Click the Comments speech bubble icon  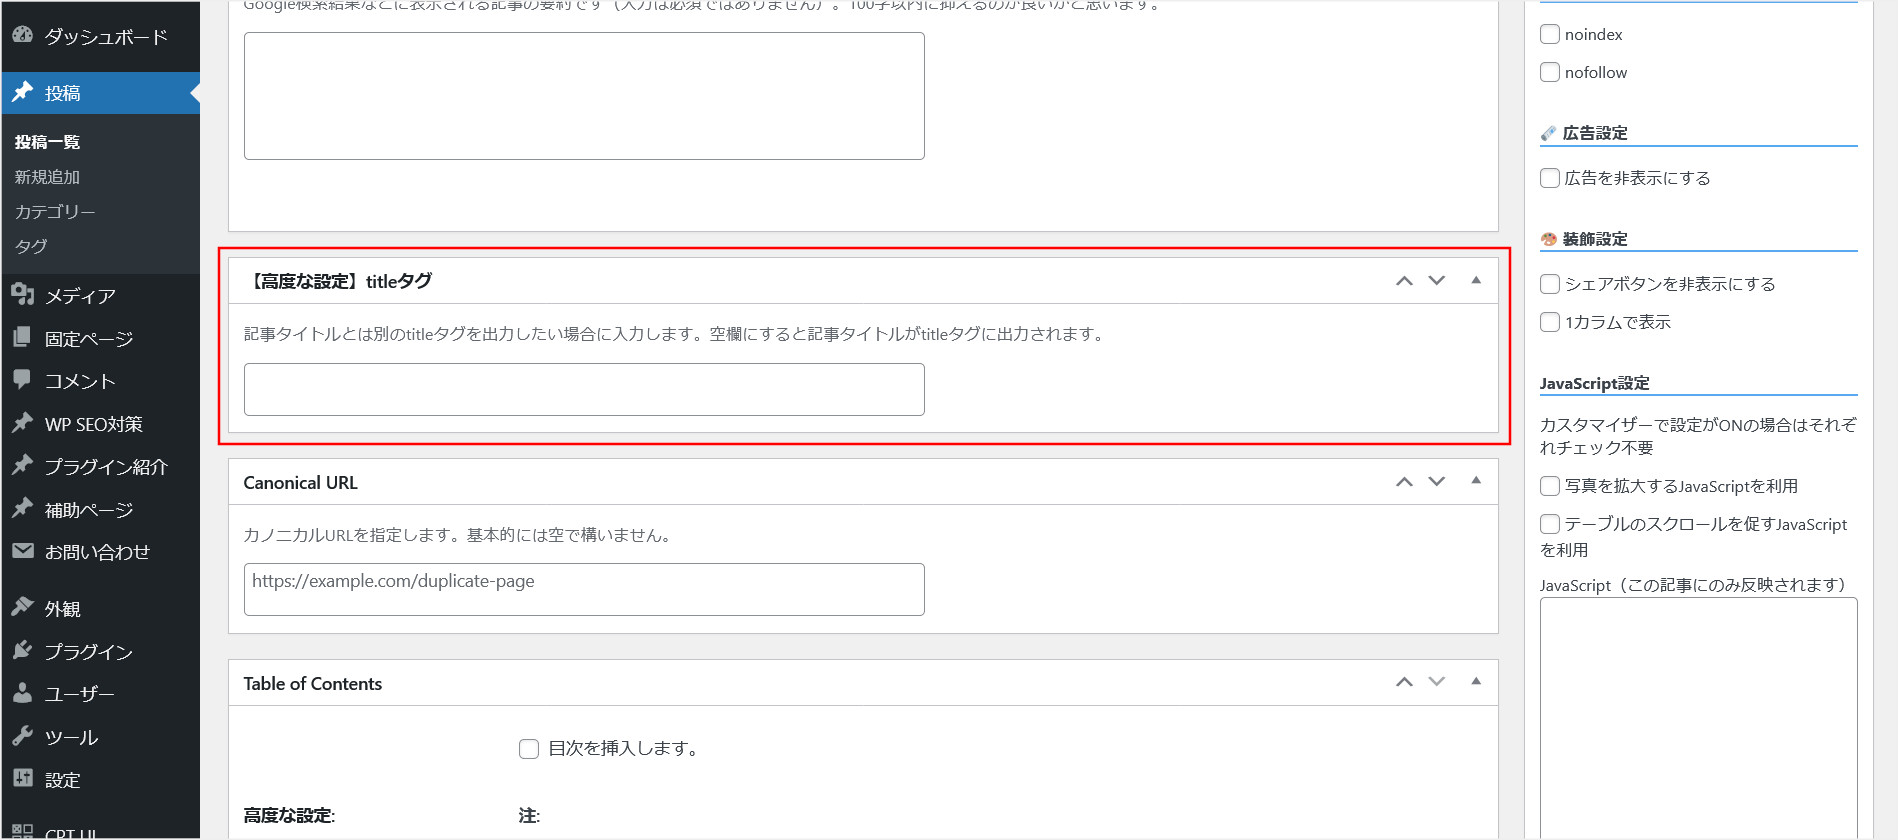coord(23,380)
